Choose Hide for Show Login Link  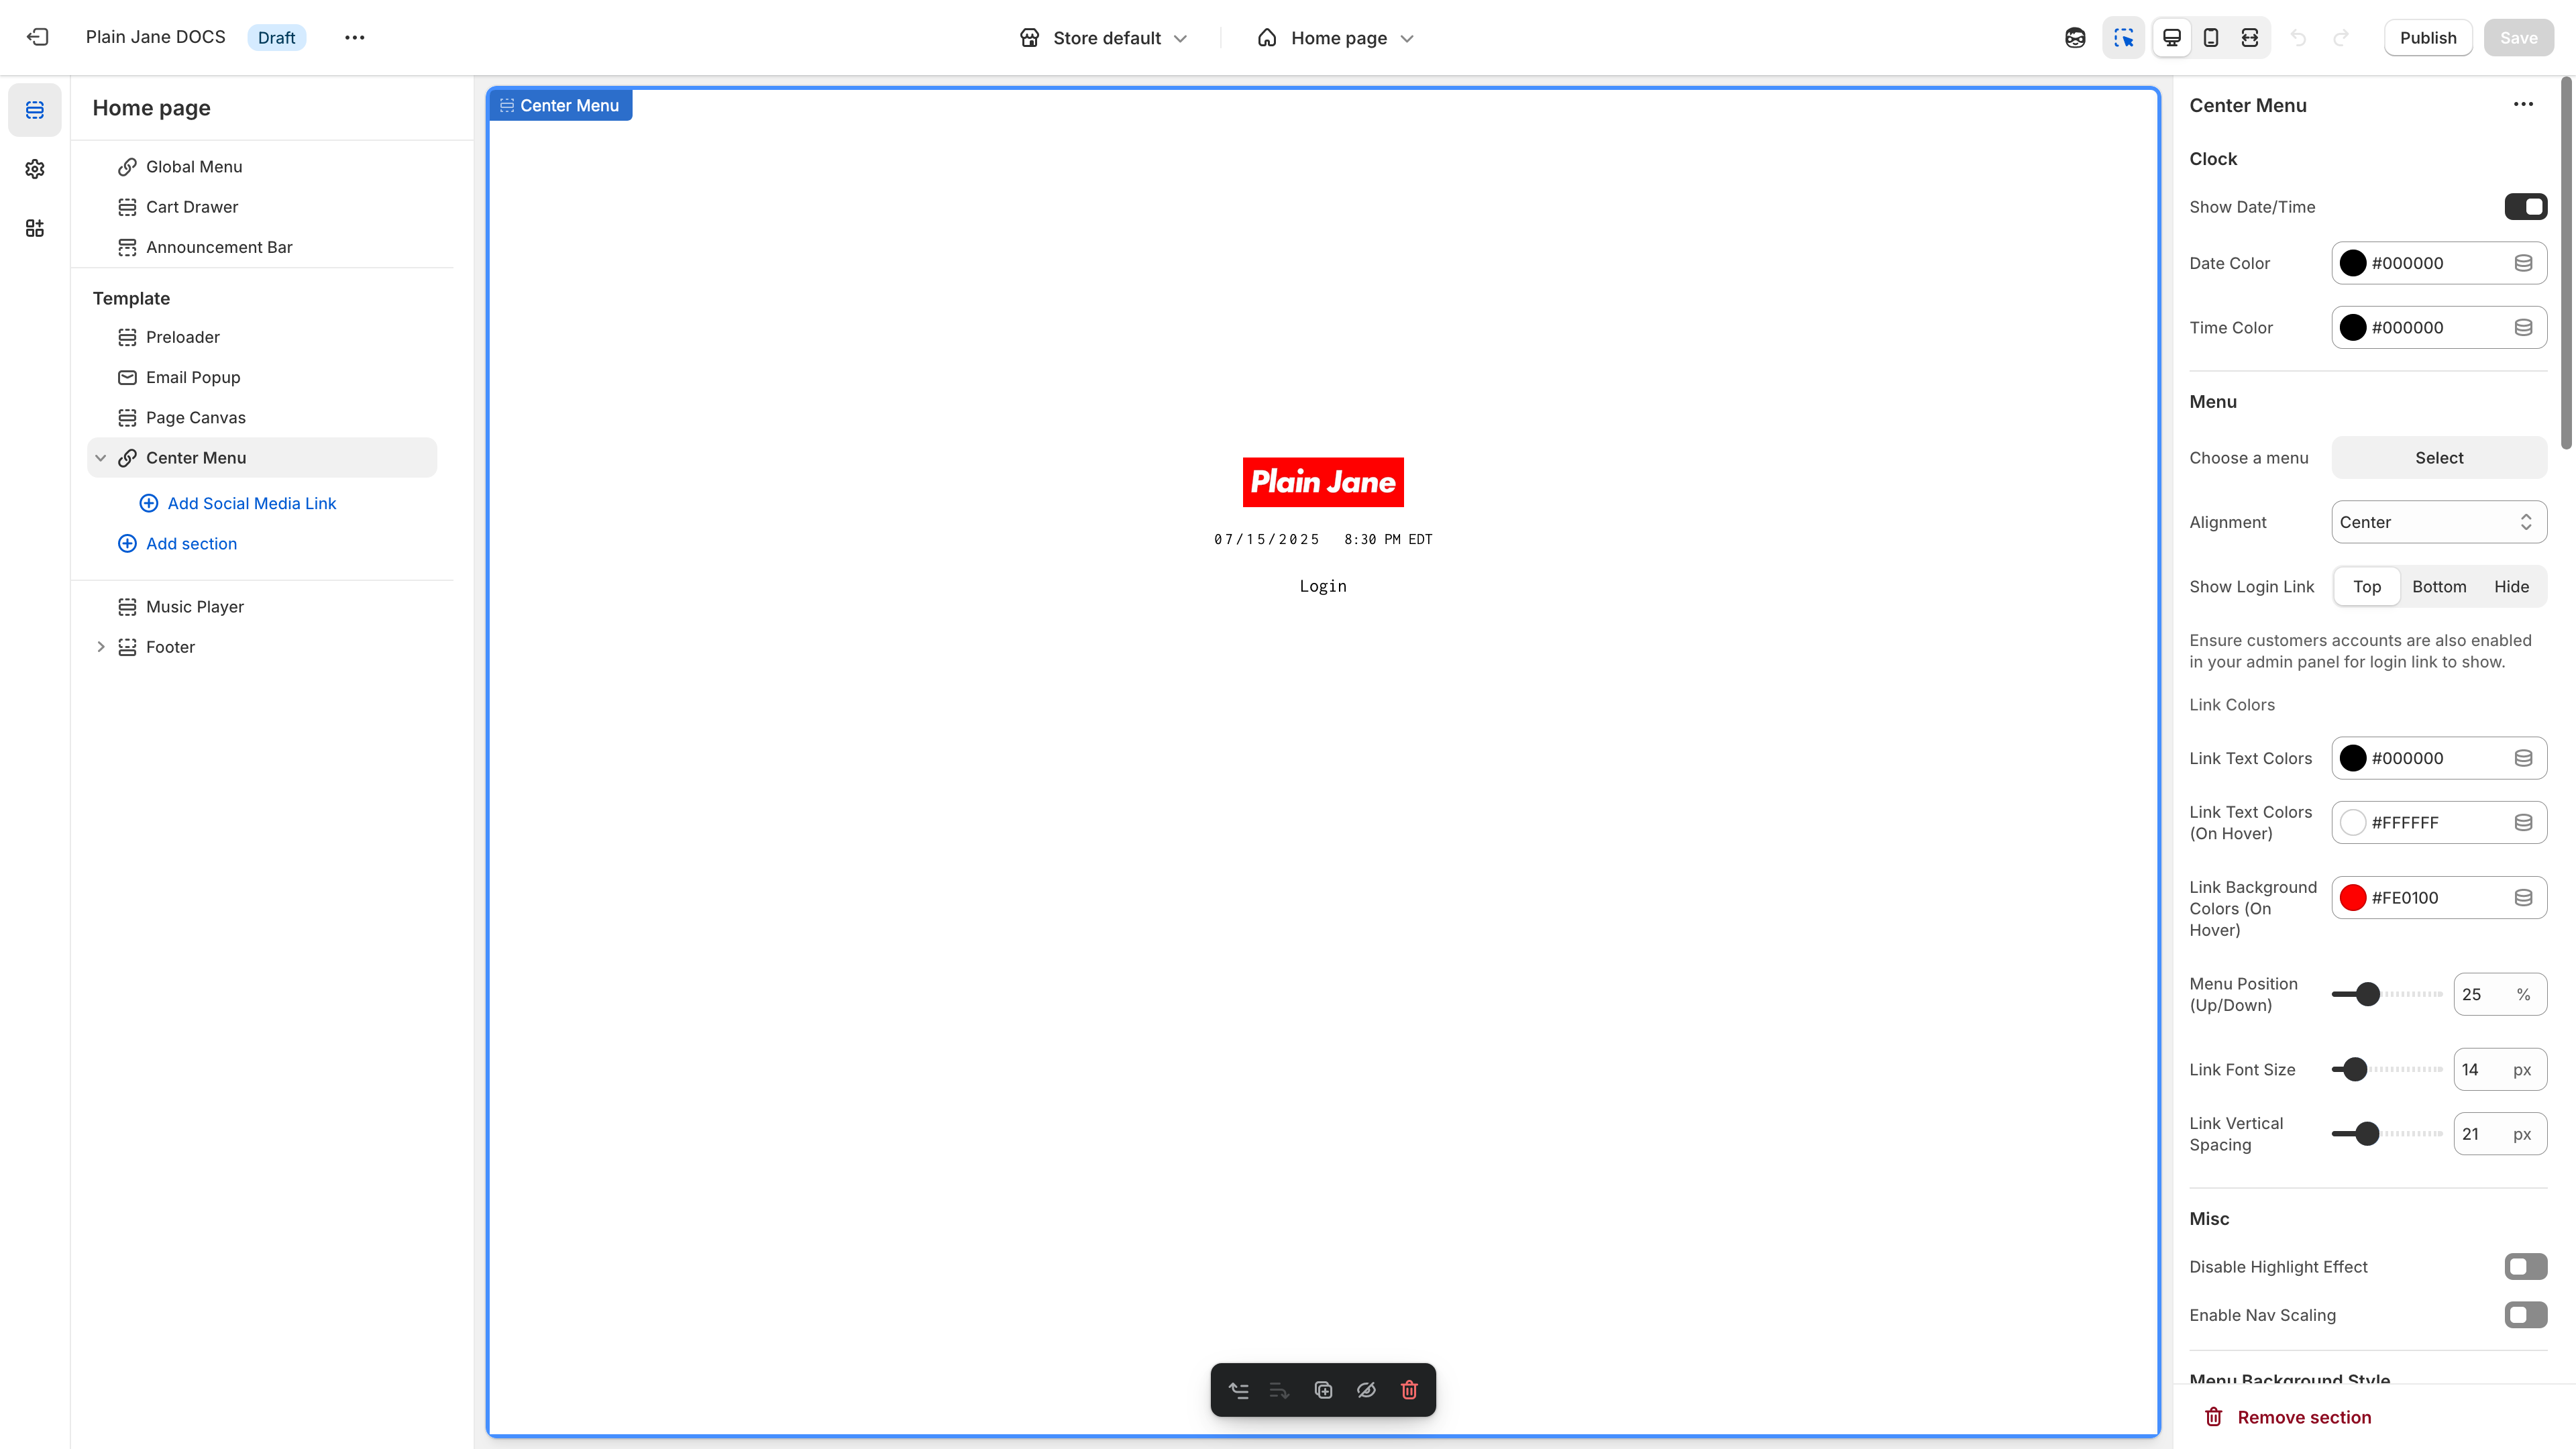(2512, 586)
